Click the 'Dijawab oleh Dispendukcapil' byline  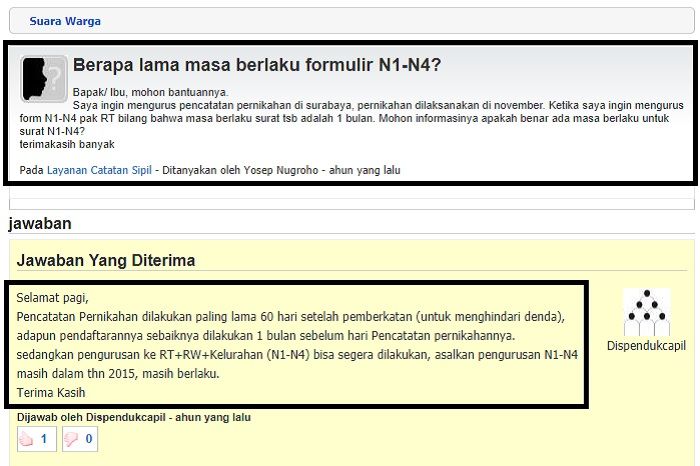(x=88, y=417)
